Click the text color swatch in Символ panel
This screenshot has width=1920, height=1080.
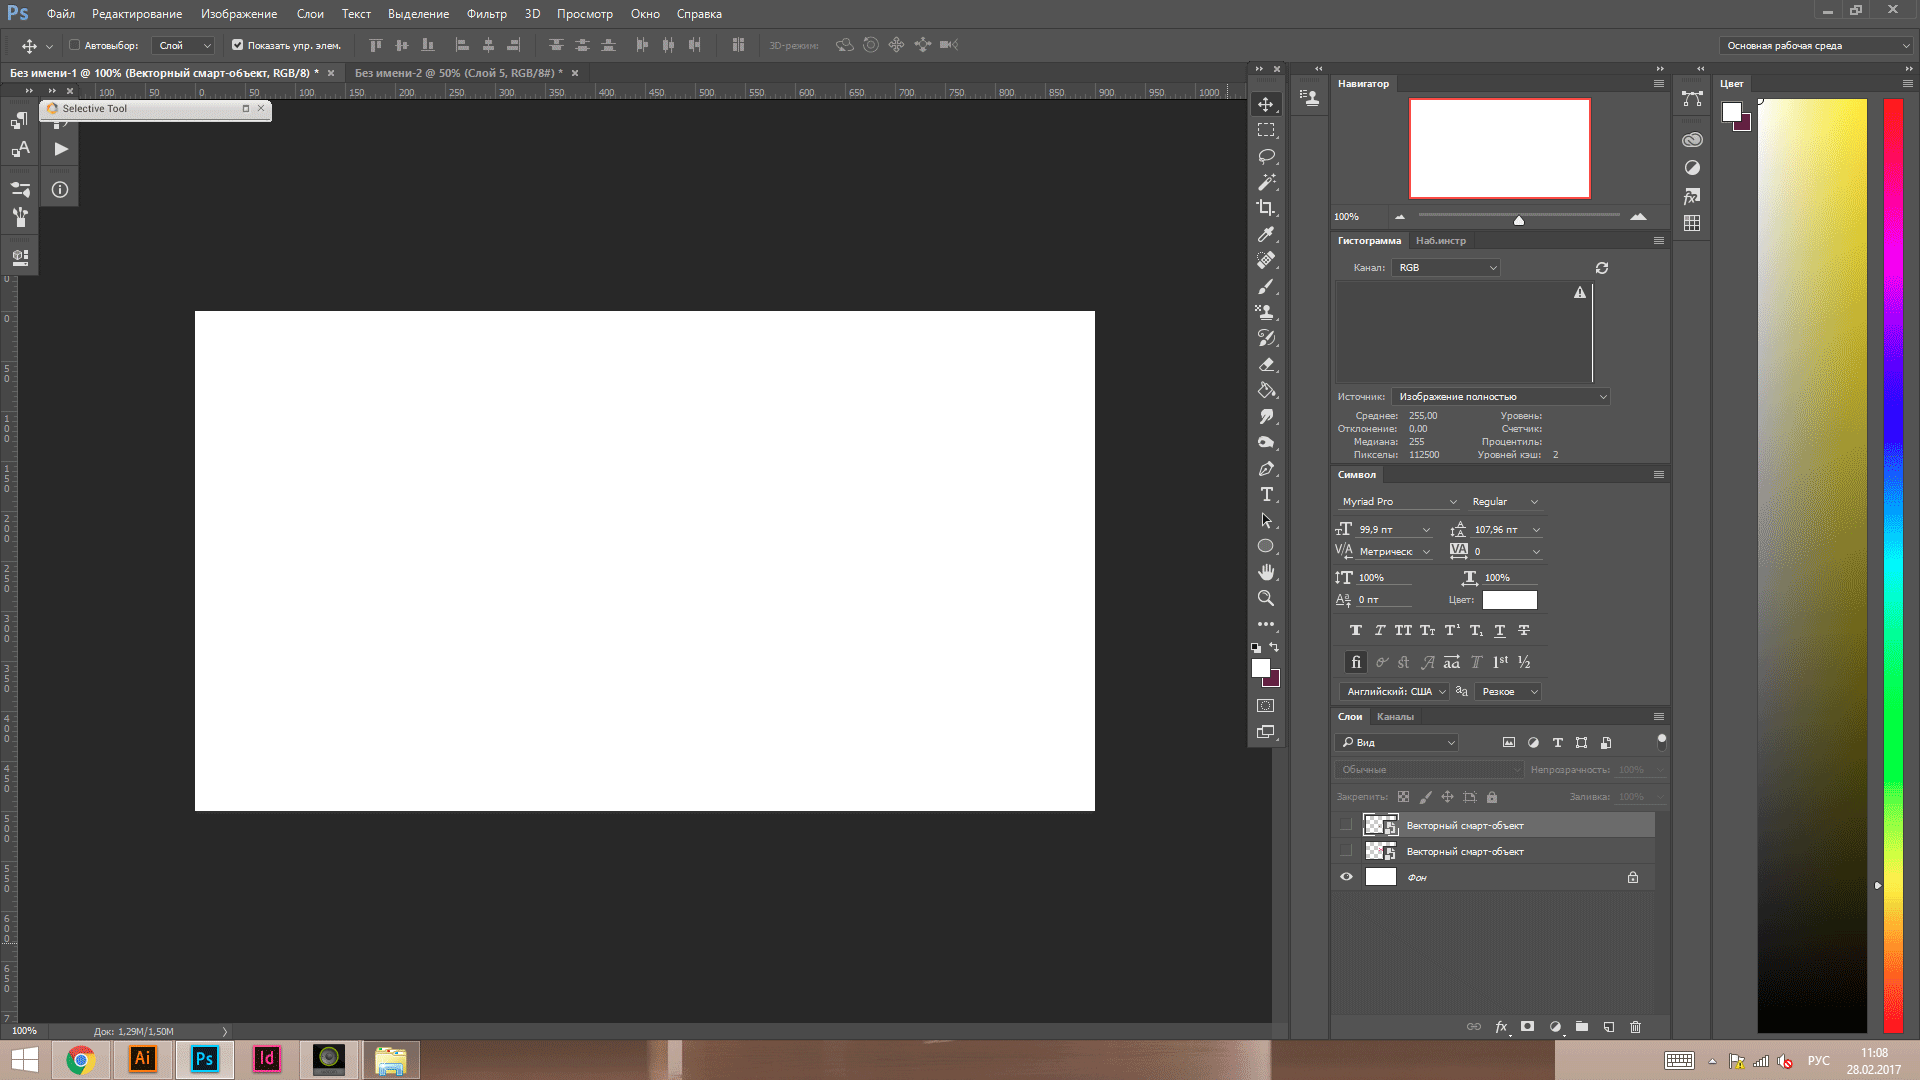coord(1509,600)
